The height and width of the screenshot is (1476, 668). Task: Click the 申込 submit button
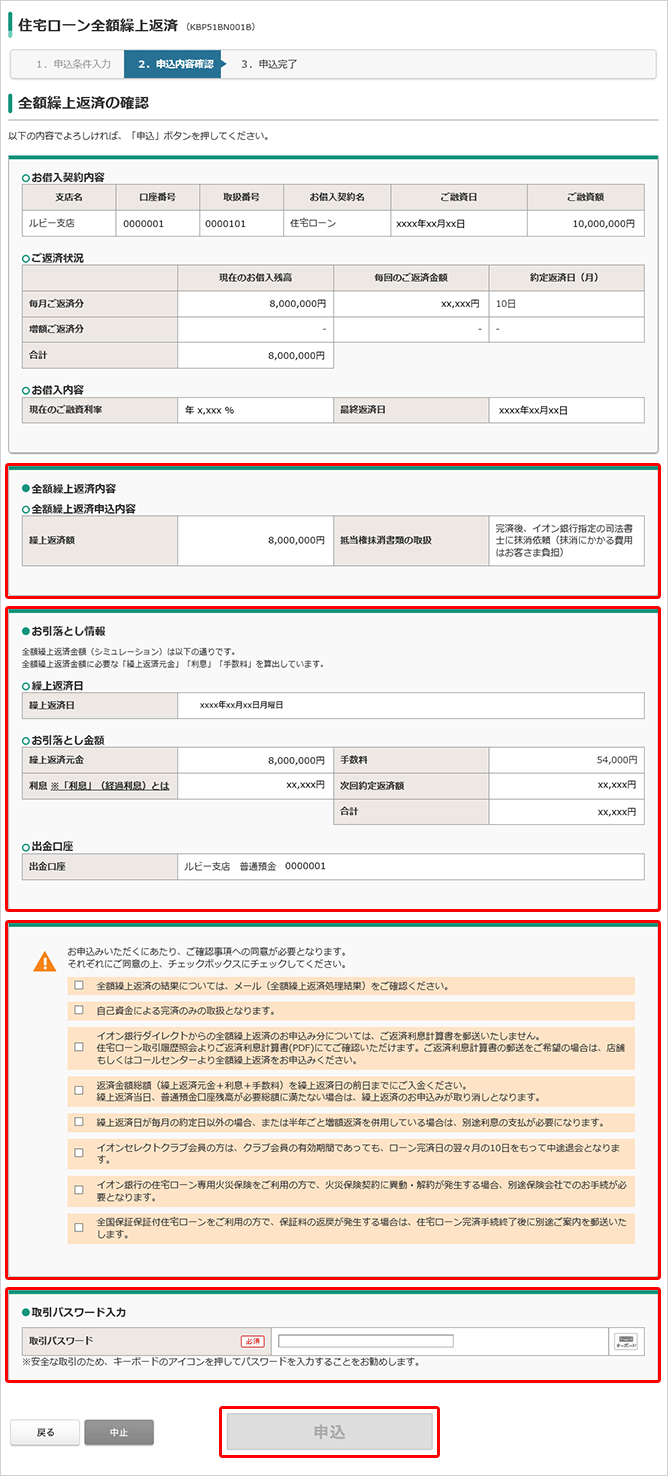(x=329, y=1432)
